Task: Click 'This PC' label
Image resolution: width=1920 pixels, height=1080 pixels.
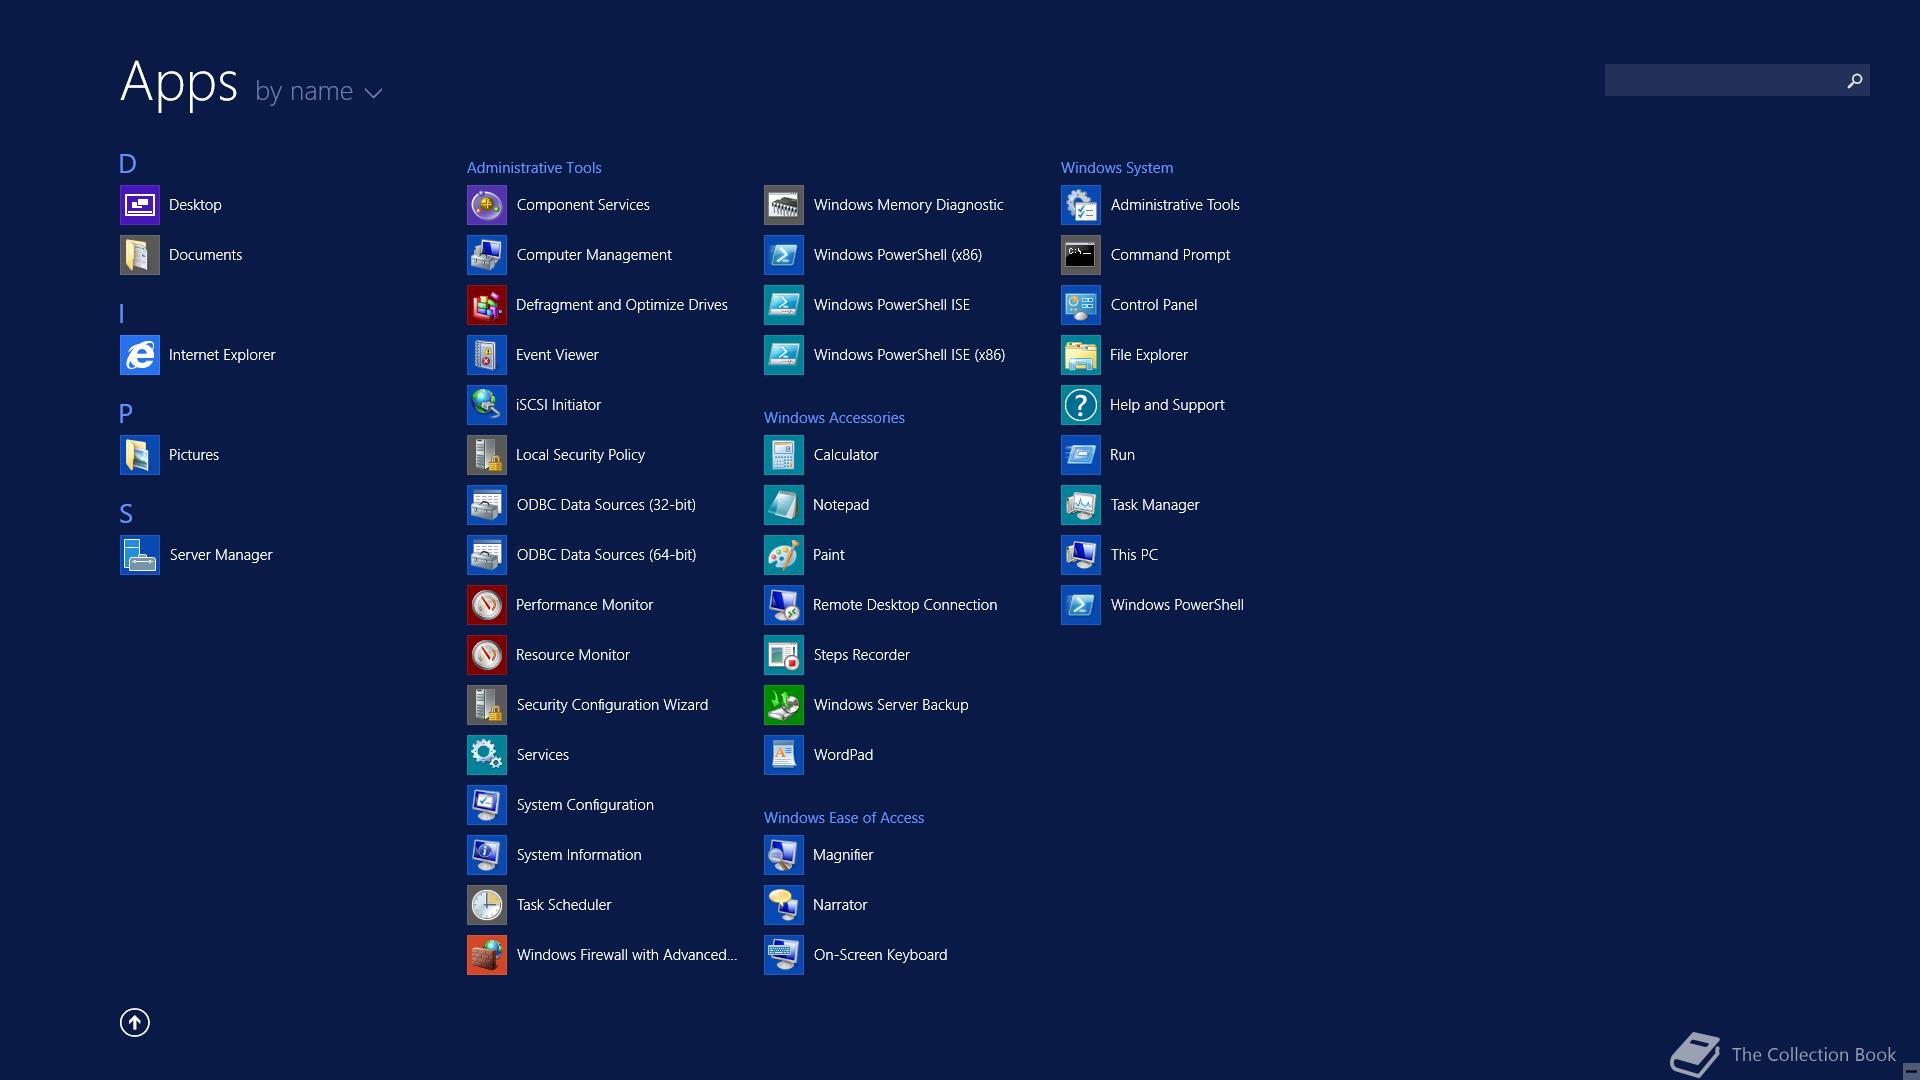Action: pyautogui.click(x=1134, y=555)
